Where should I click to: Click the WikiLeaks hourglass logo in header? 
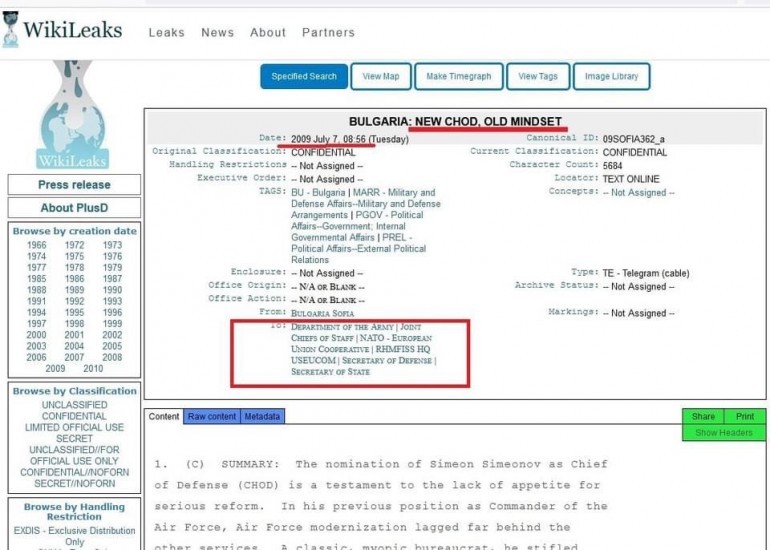11,30
